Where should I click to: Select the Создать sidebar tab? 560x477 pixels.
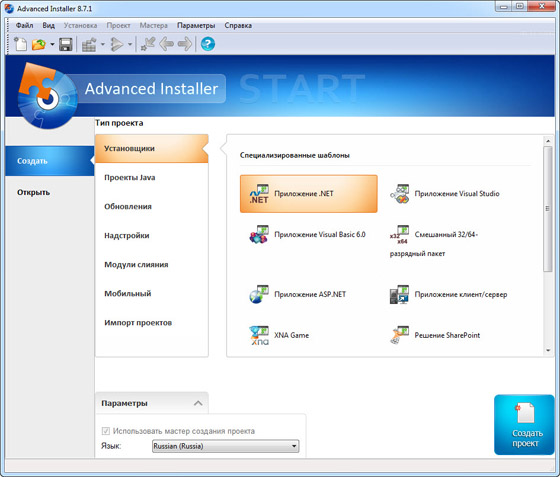(x=50, y=161)
